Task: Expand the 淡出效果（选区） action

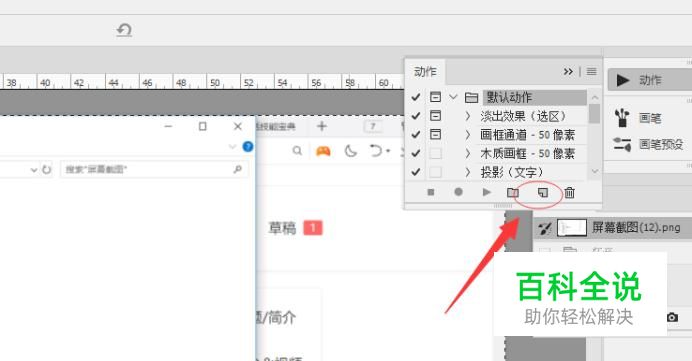Action: pos(468,116)
